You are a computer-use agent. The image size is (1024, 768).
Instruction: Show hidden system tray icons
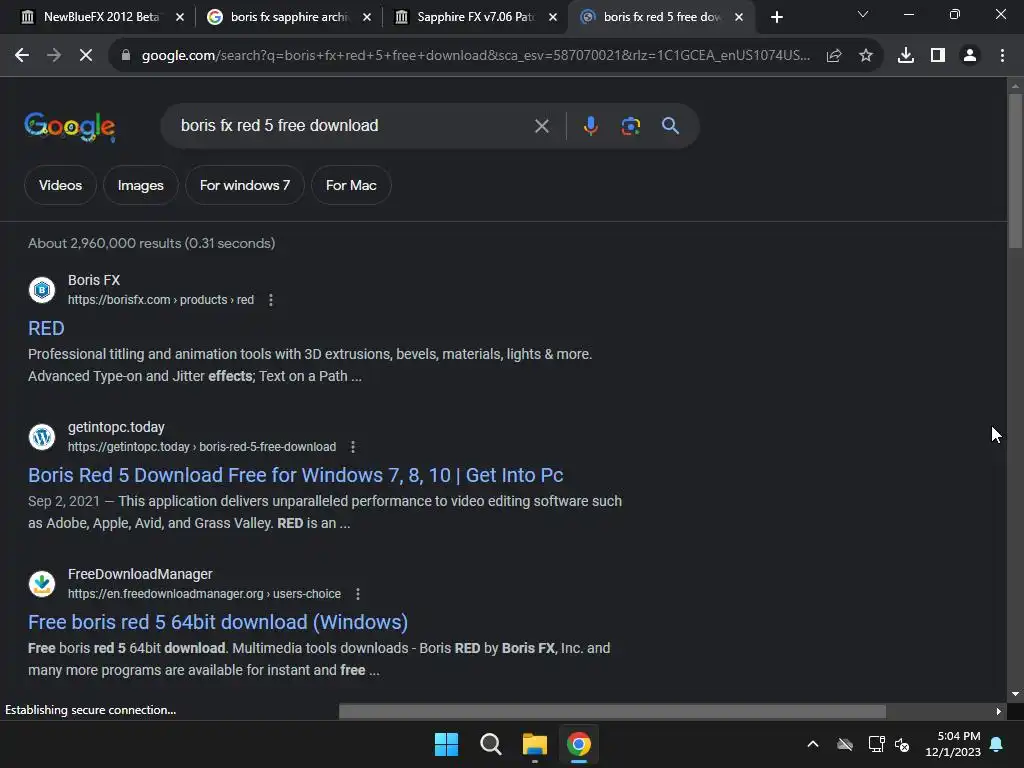tap(813, 744)
